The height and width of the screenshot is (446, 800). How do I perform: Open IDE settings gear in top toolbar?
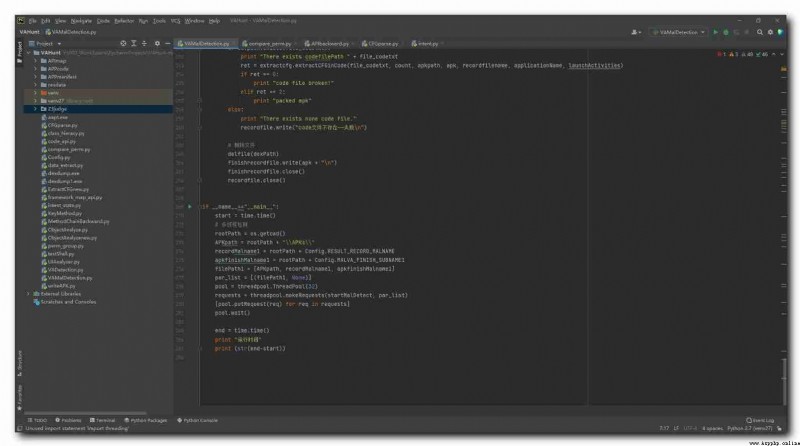point(770,32)
